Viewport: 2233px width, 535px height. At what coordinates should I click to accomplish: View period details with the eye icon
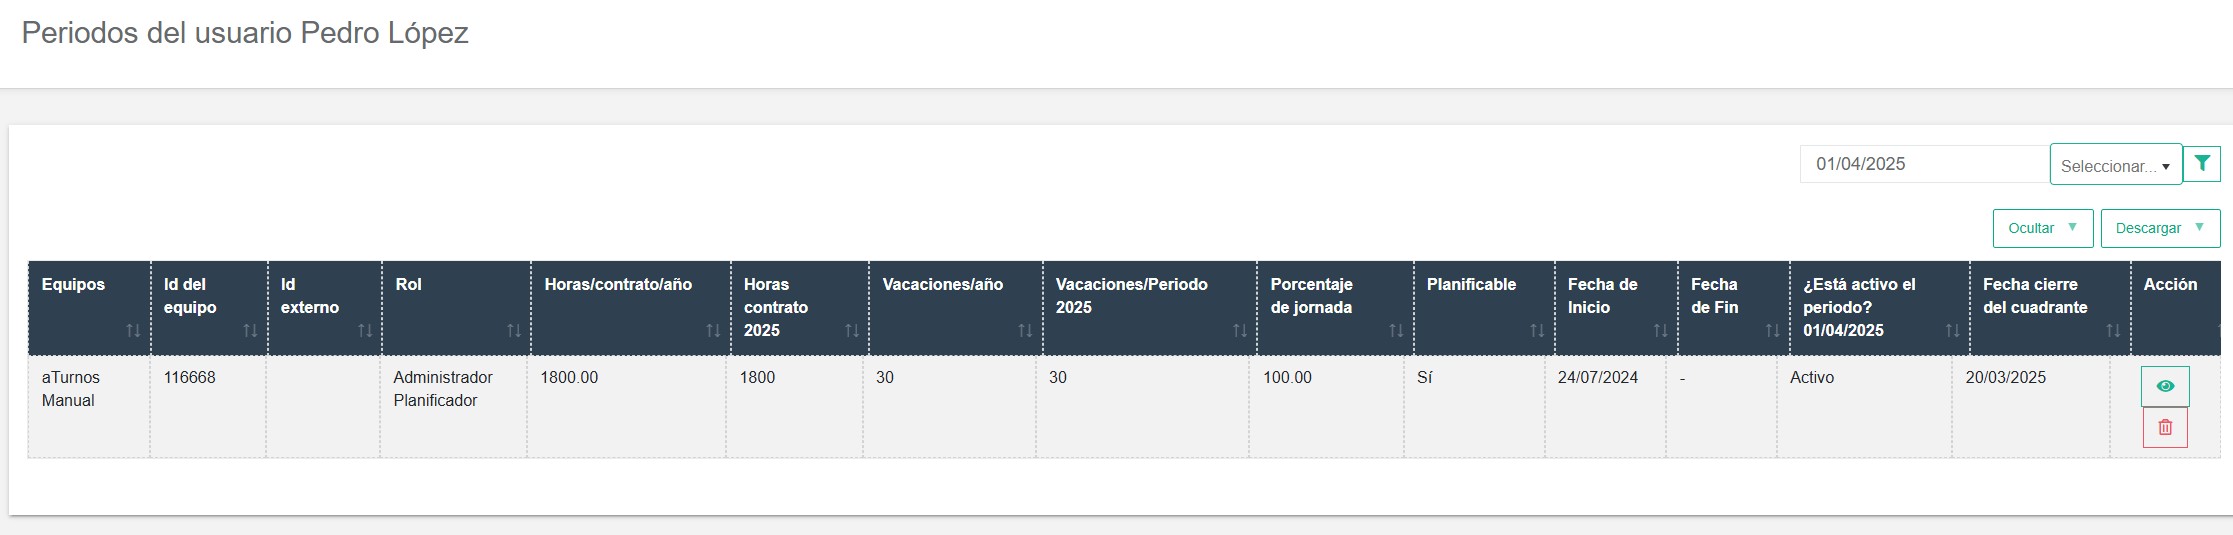tap(2165, 386)
